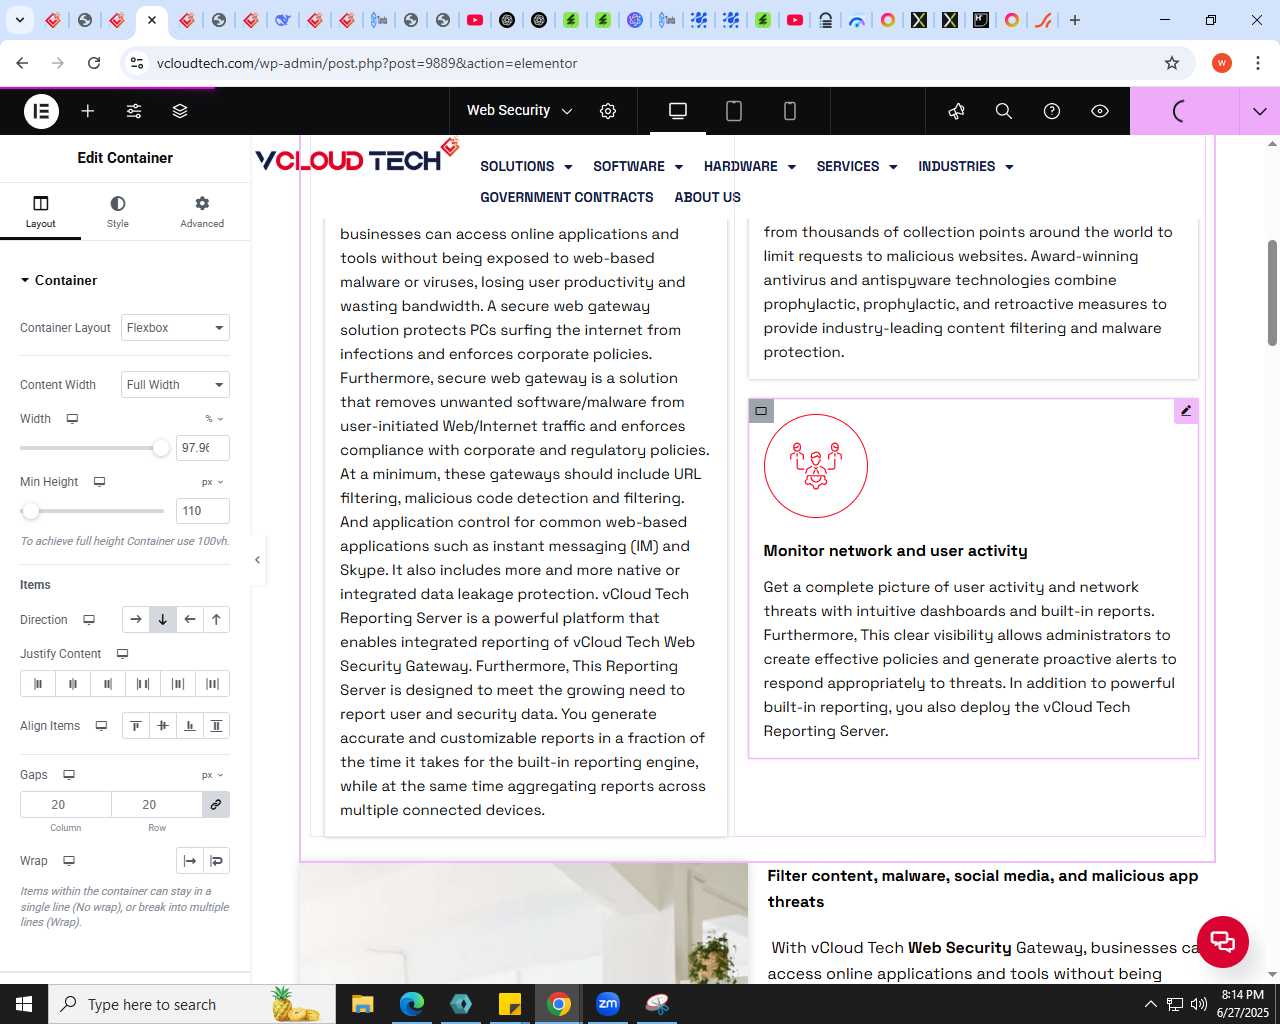
Task: Add a new element with plus icon
Action: click(88, 111)
